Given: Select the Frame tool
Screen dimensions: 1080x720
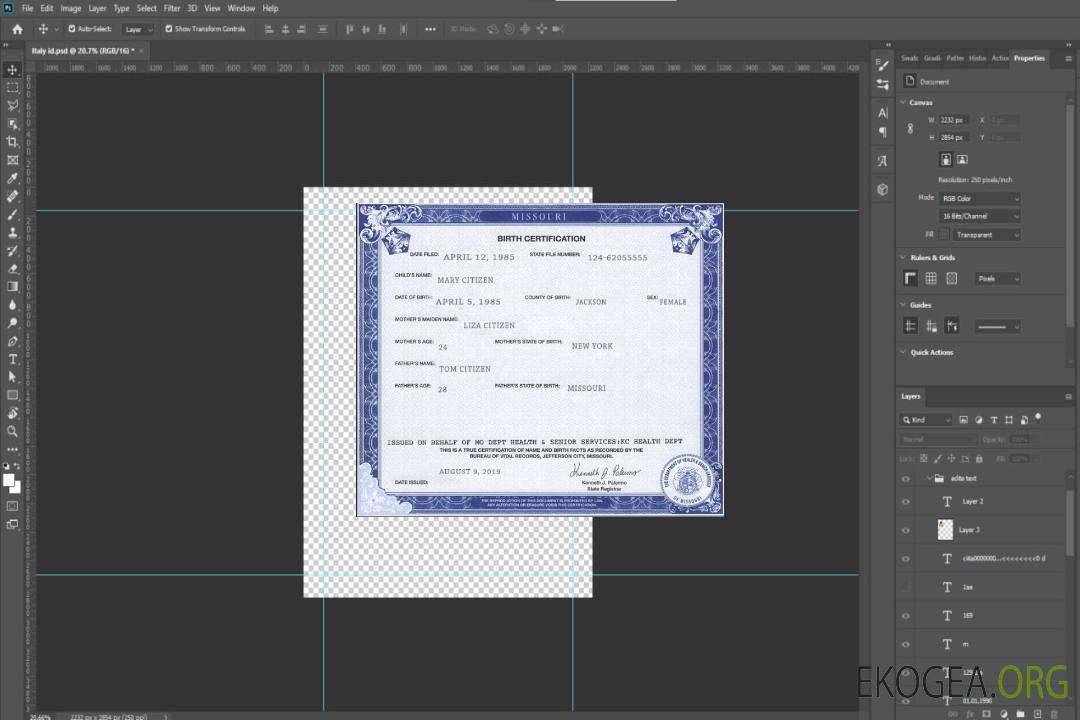Looking at the screenshot, I should 12,160.
